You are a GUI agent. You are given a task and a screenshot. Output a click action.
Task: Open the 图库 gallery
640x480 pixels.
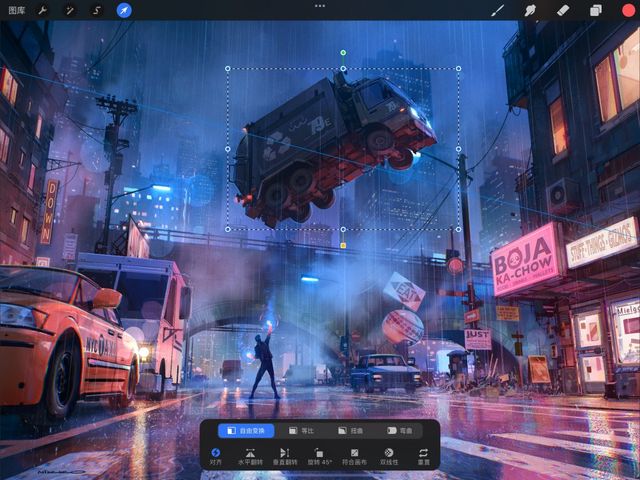point(17,10)
